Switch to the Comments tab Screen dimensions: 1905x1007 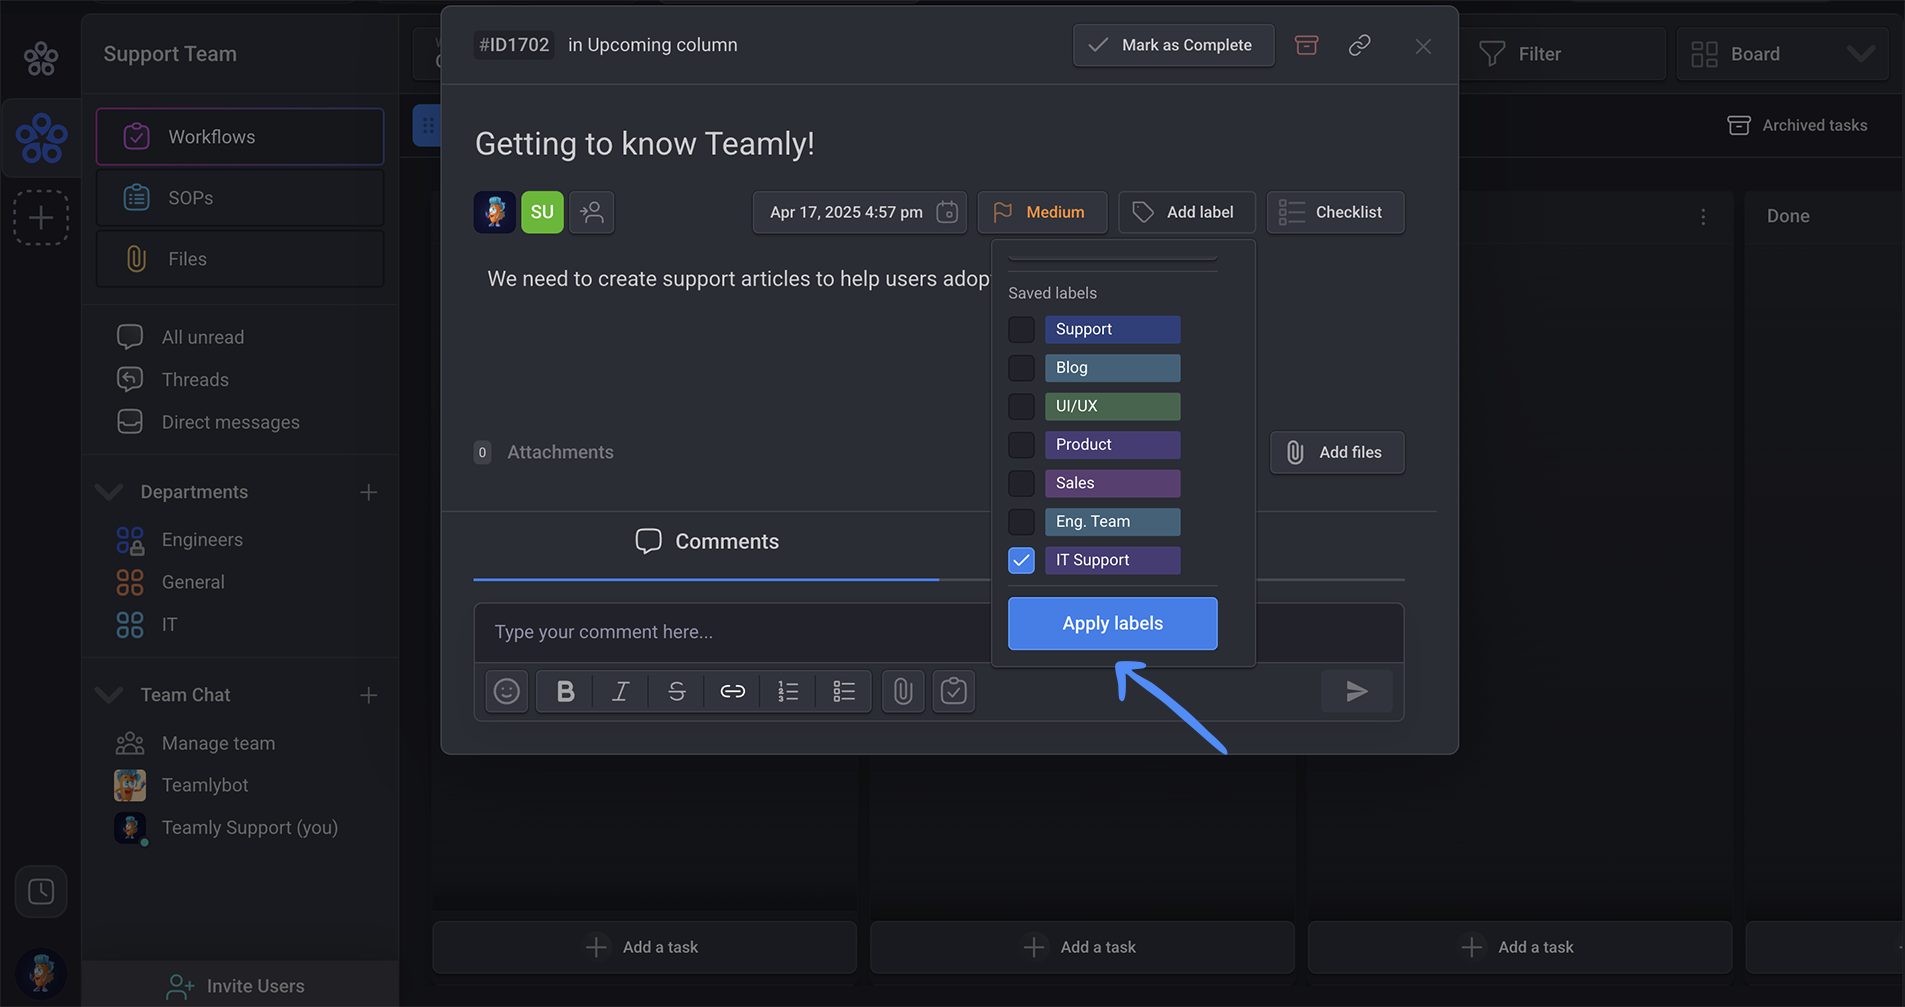706,542
